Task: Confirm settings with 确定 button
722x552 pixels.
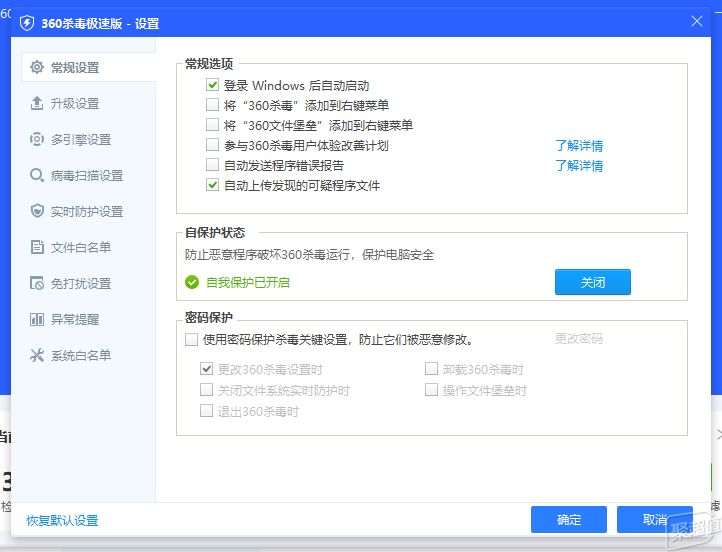Action: click(569, 519)
